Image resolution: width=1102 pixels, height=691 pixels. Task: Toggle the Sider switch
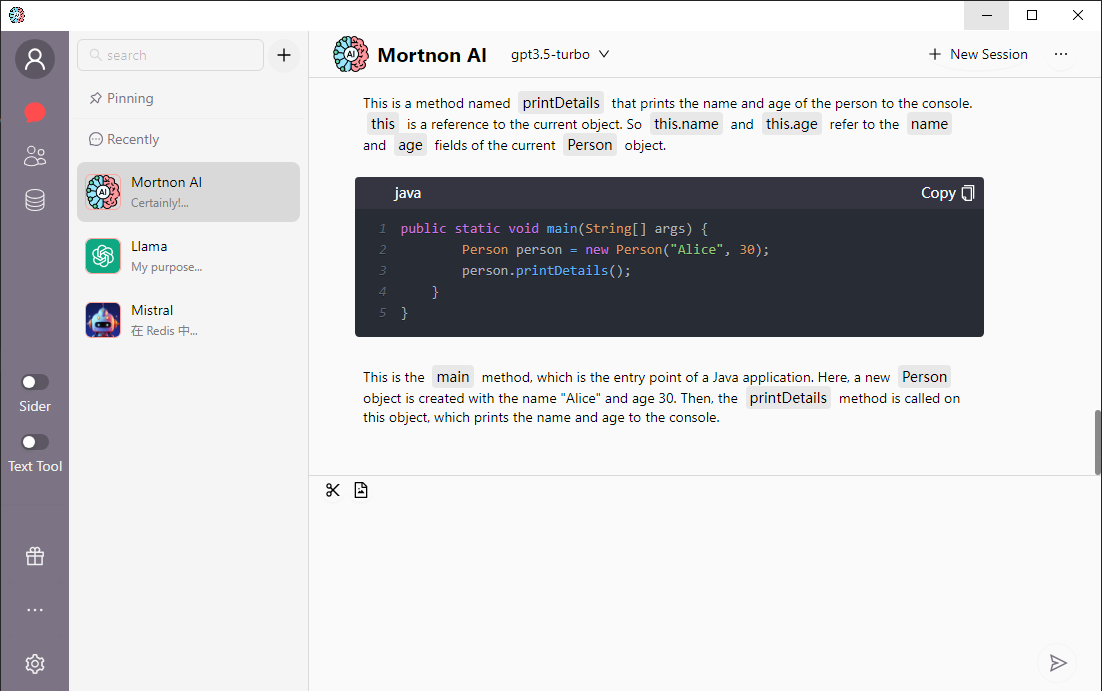pos(35,382)
